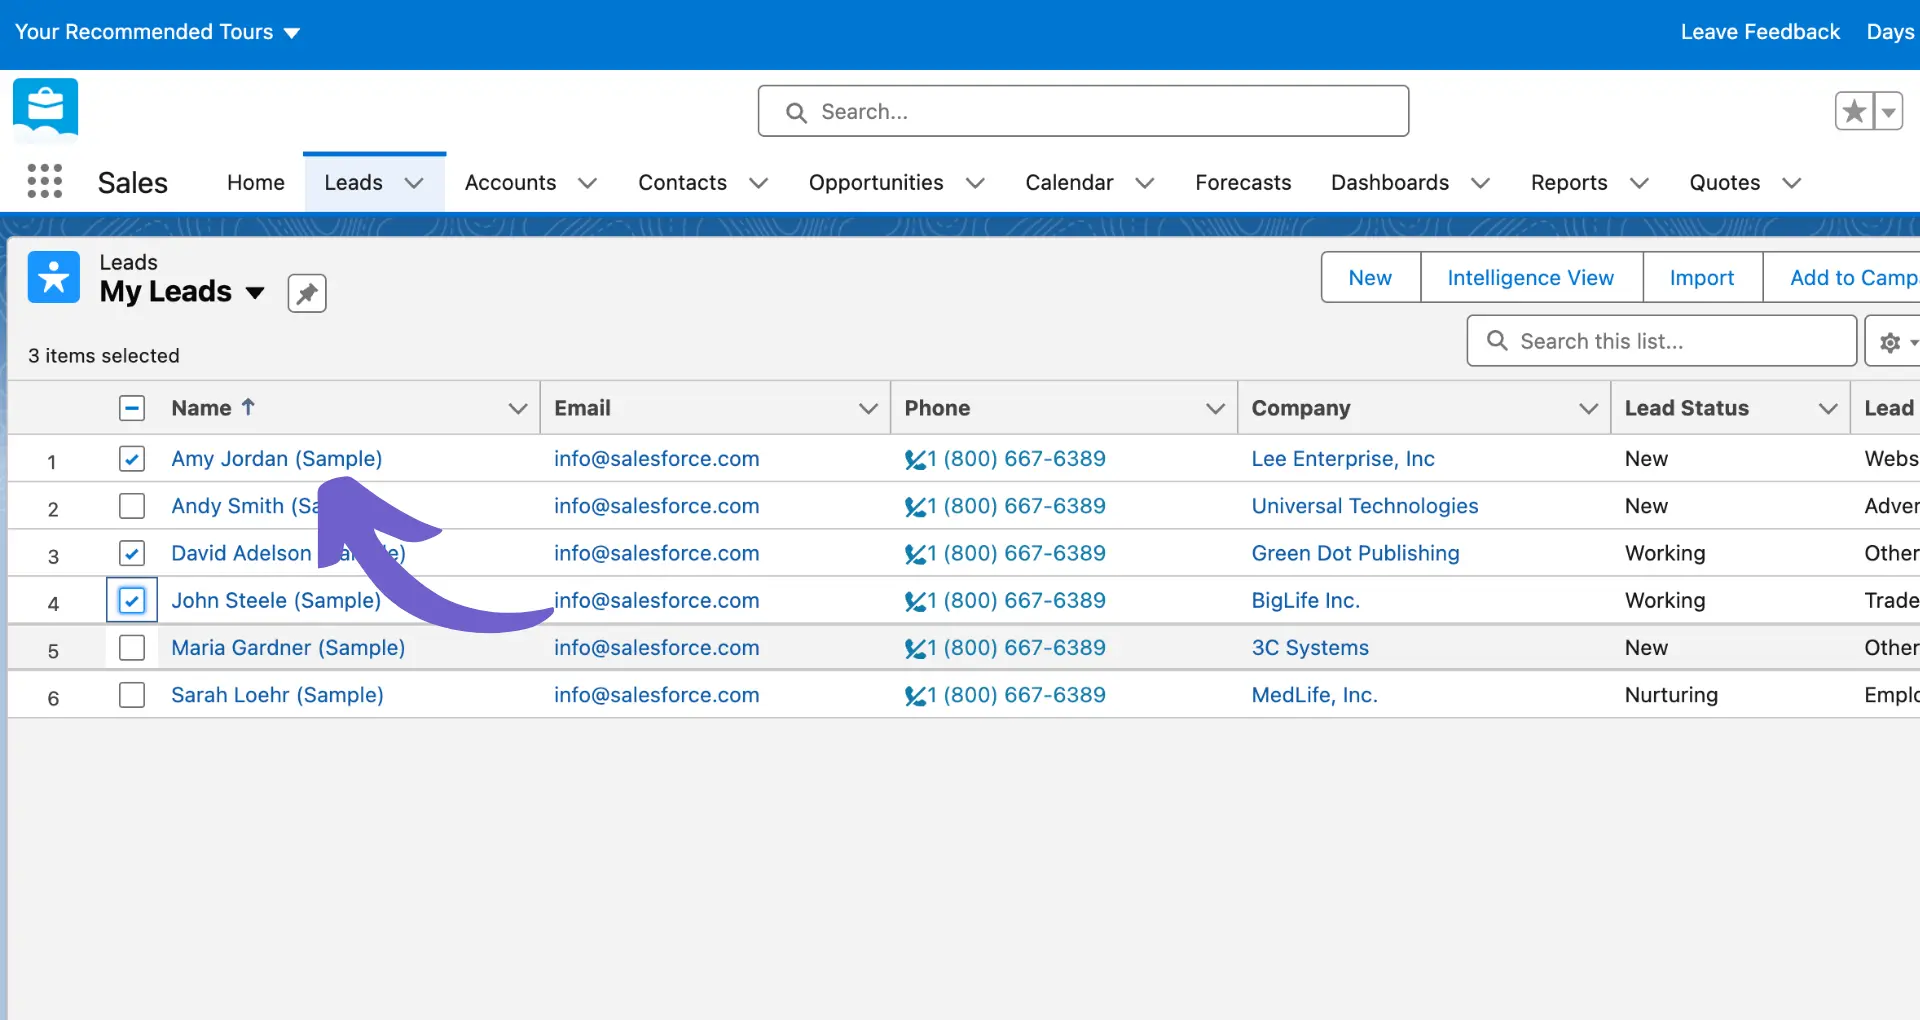This screenshot has width=1920, height=1020.
Task: Focus the global Search field
Action: pyautogui.click(x=1083, y=111)
